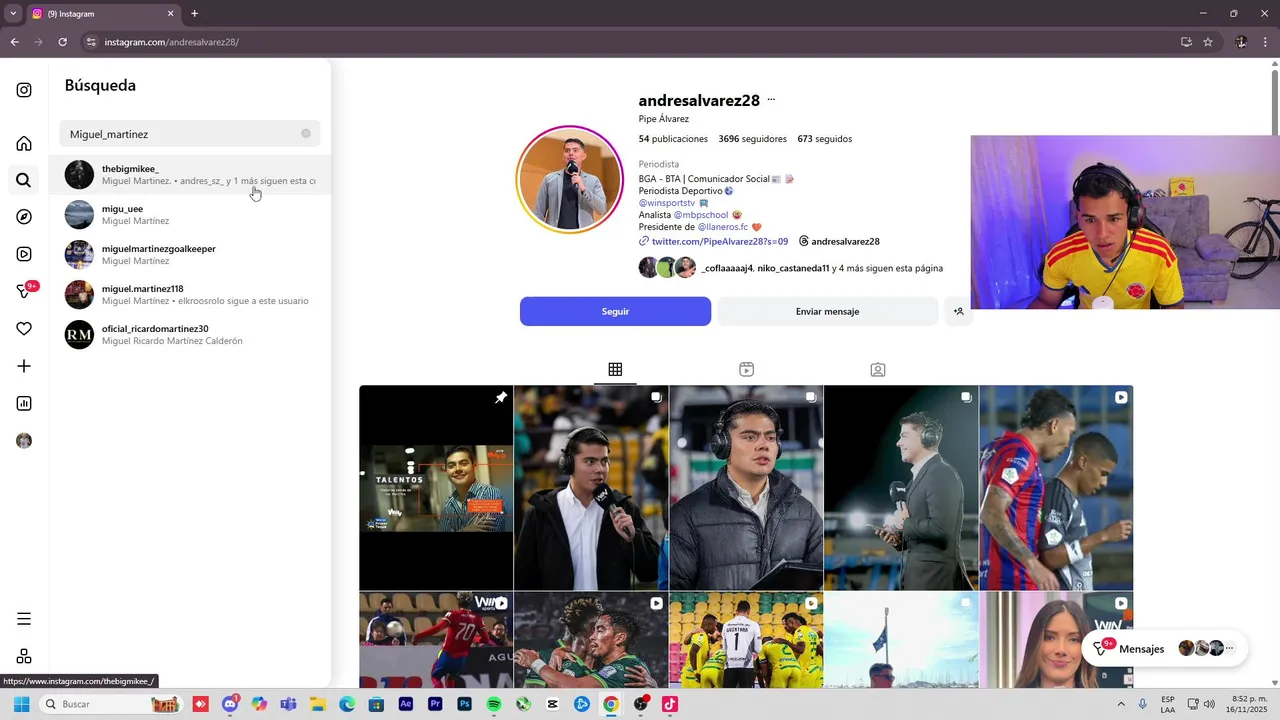The image size is (1280, 720).
Task: Bookmark this page star icon
Action: click(x=1208, y=42)
